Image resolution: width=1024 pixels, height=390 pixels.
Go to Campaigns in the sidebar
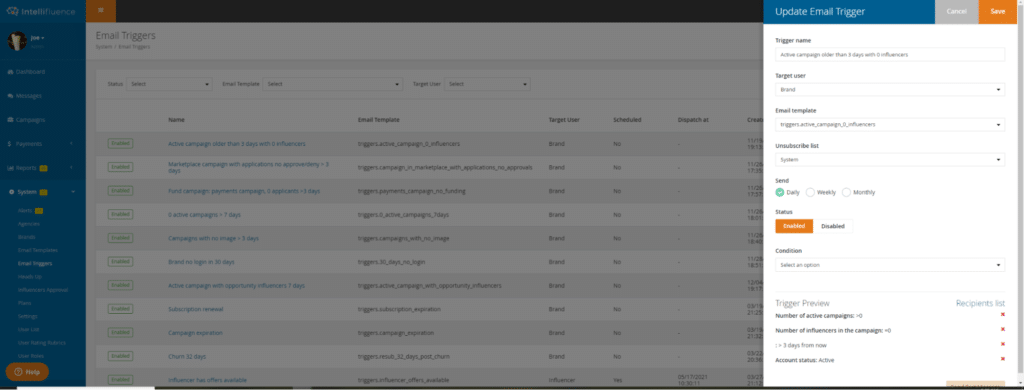point(26,120)
